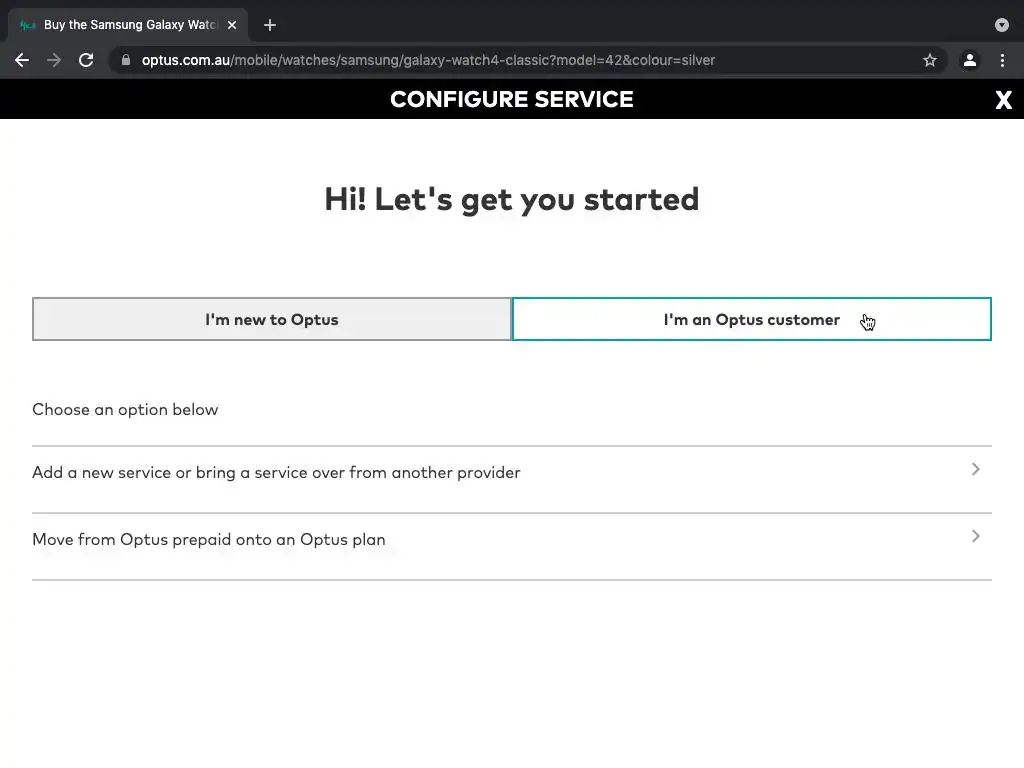Open the Chrome profile icon
Image resolution: width=1024 pixels, height=768 pixels.
pos(970,60)
